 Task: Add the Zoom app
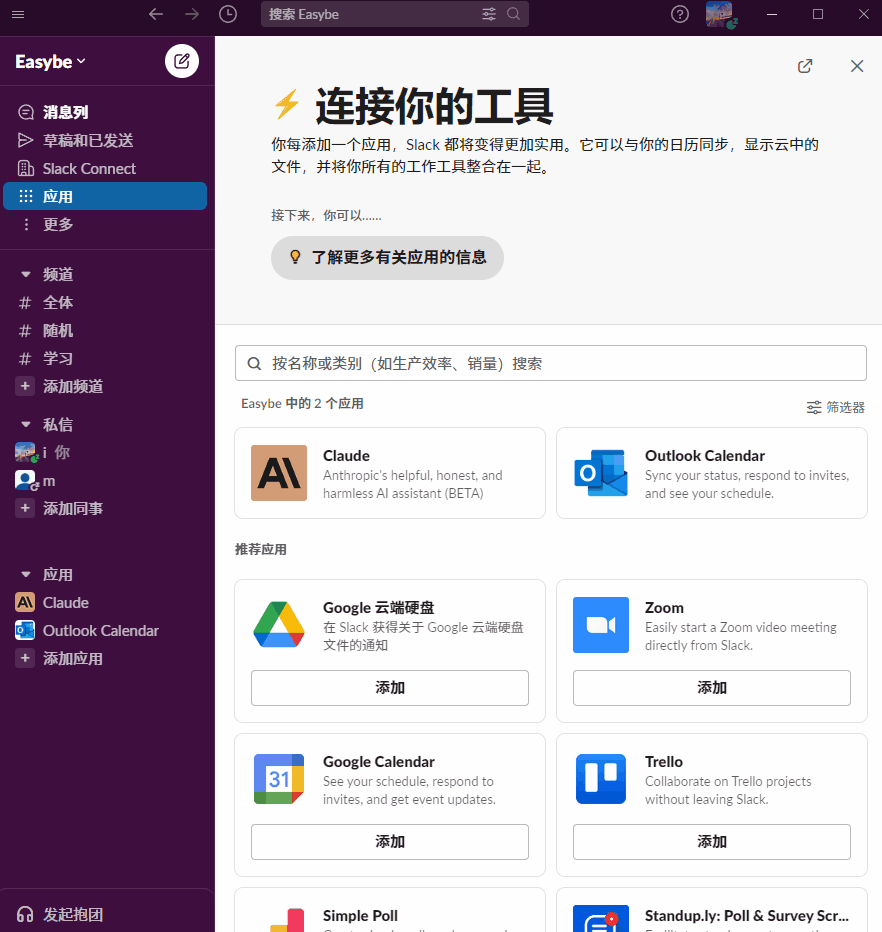point(712,688)
